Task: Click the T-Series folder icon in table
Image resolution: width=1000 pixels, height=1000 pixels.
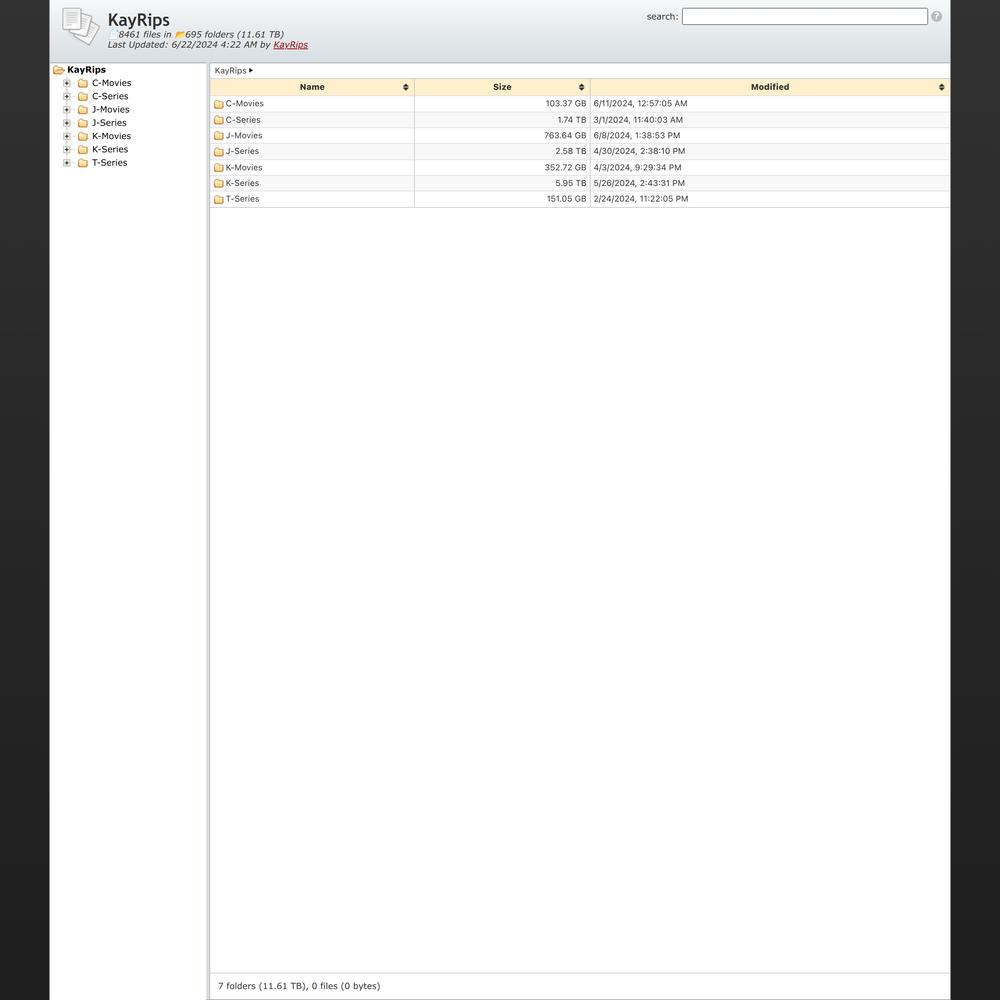Action: [x=219, y=200]
